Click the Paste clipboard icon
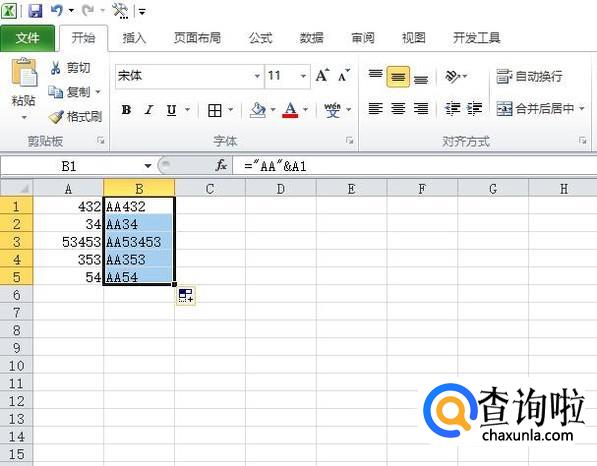Screen dimensions: 597x466 tap(24, 72)
